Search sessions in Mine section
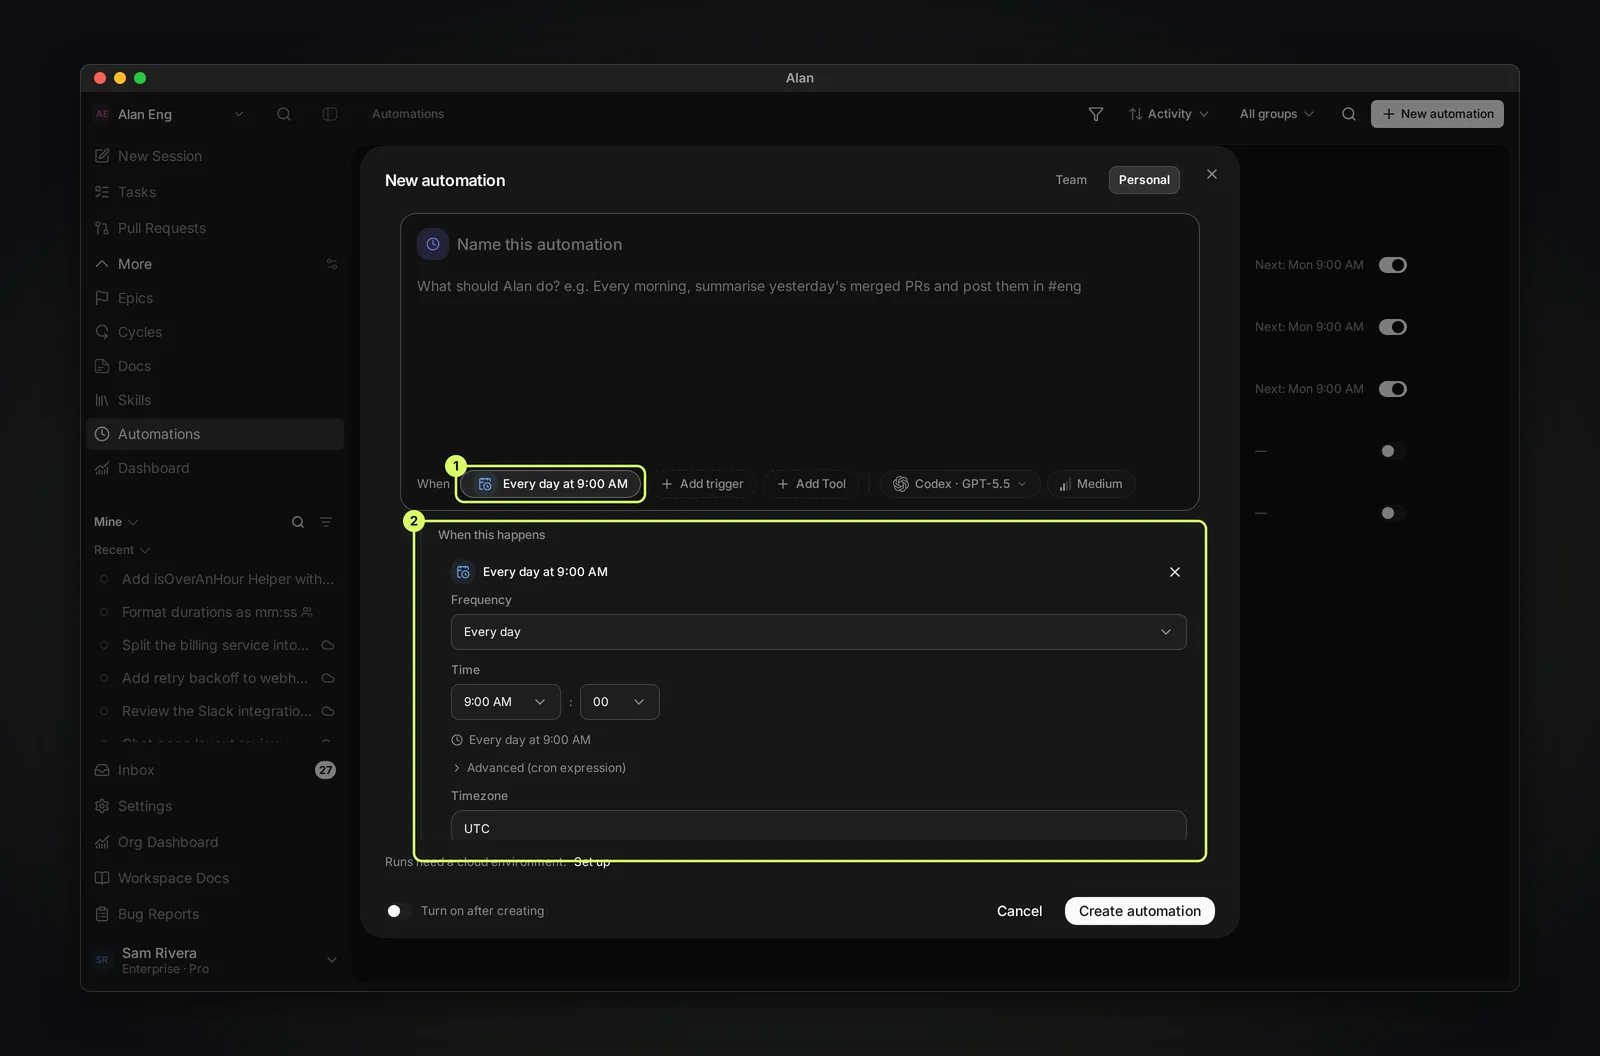 tap(298, 522)
